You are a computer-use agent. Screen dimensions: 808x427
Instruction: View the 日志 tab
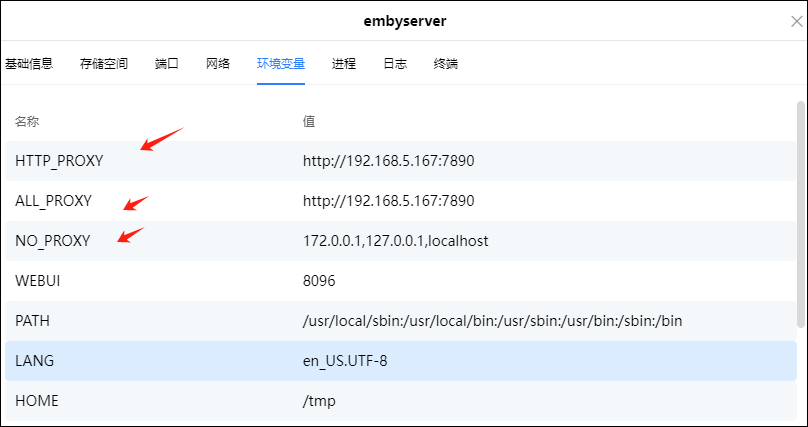[x=395, y=64]
